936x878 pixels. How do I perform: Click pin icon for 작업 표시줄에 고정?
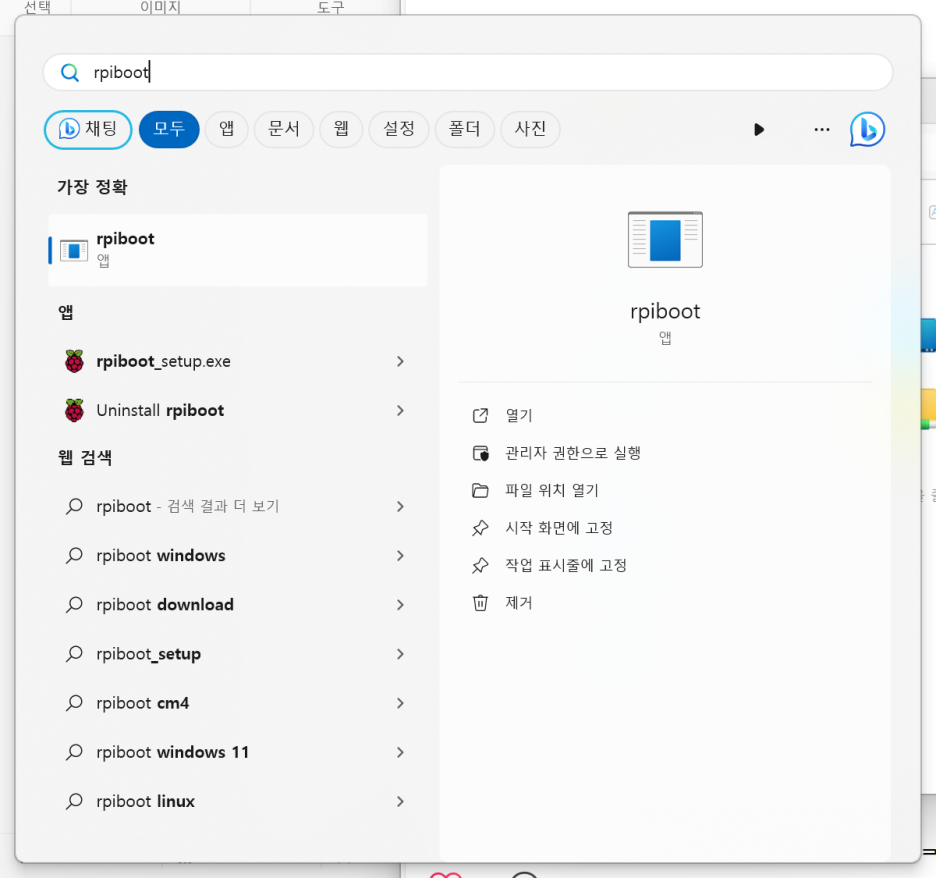pyautogui.click(x=480, y=566)
